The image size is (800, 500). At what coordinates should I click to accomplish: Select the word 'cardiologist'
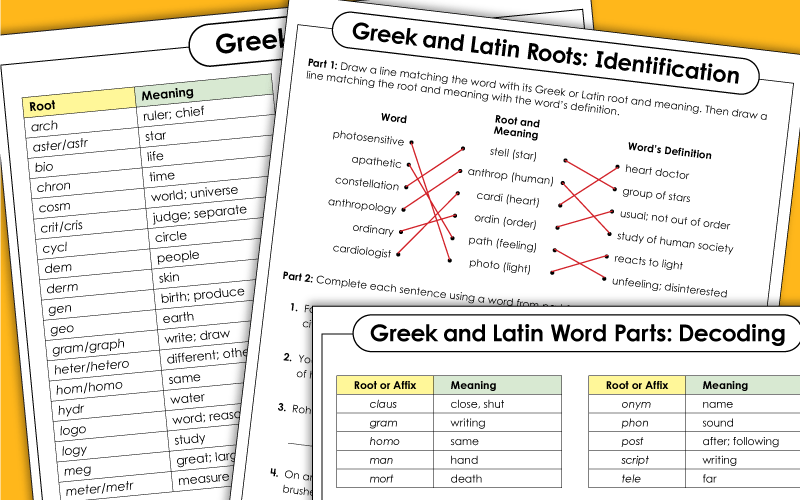pos(362,250)
